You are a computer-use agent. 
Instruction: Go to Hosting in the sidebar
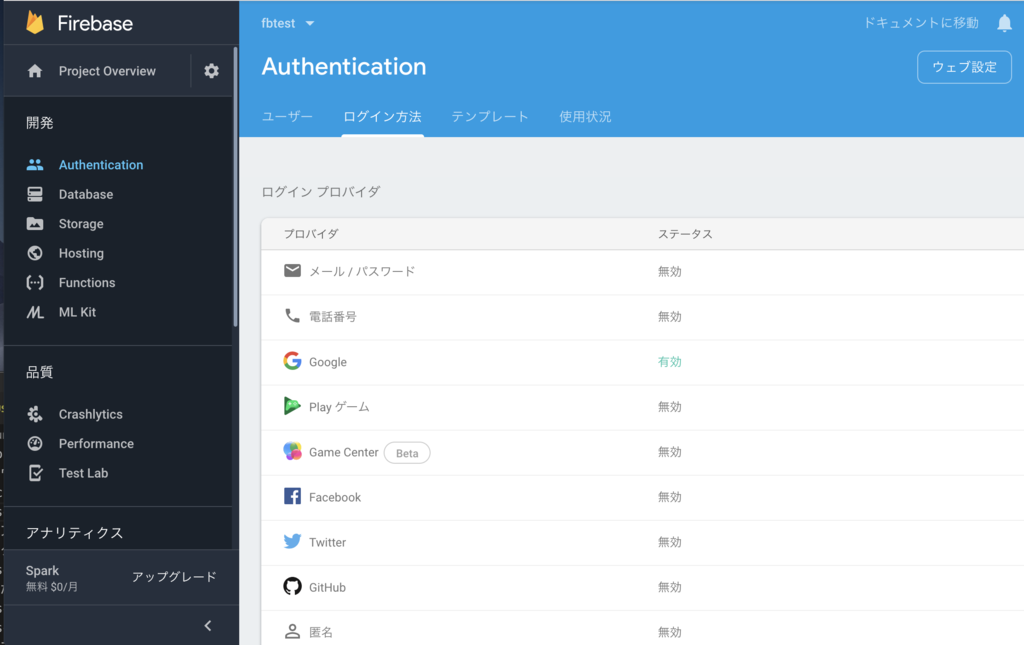click(x=82, y=253)
